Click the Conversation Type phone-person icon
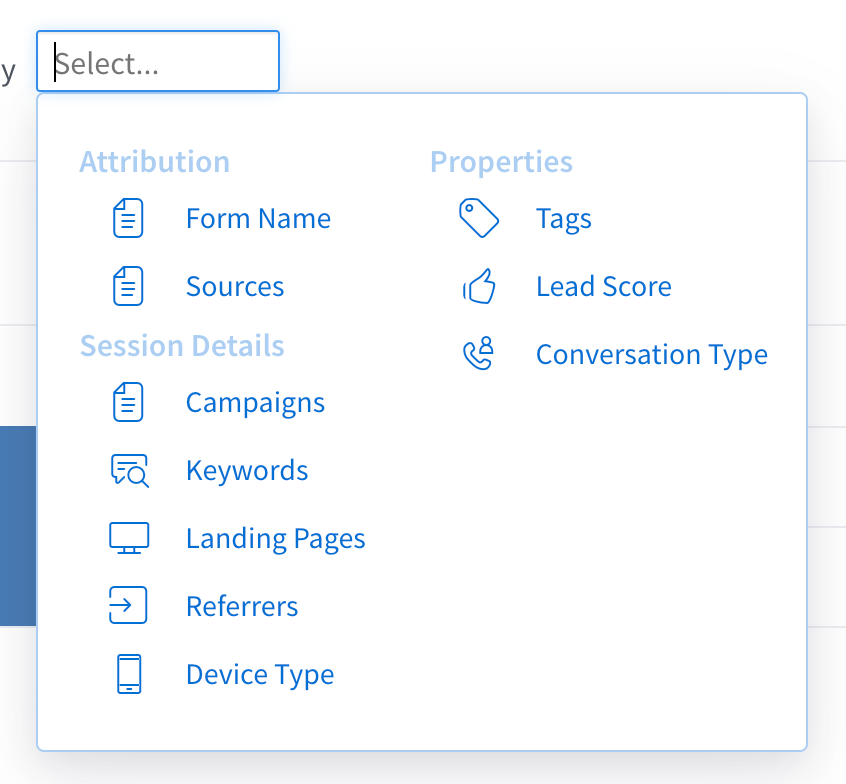Image resolution: width=846 pixels, height=784 pixels. click(x=479, y=353)
